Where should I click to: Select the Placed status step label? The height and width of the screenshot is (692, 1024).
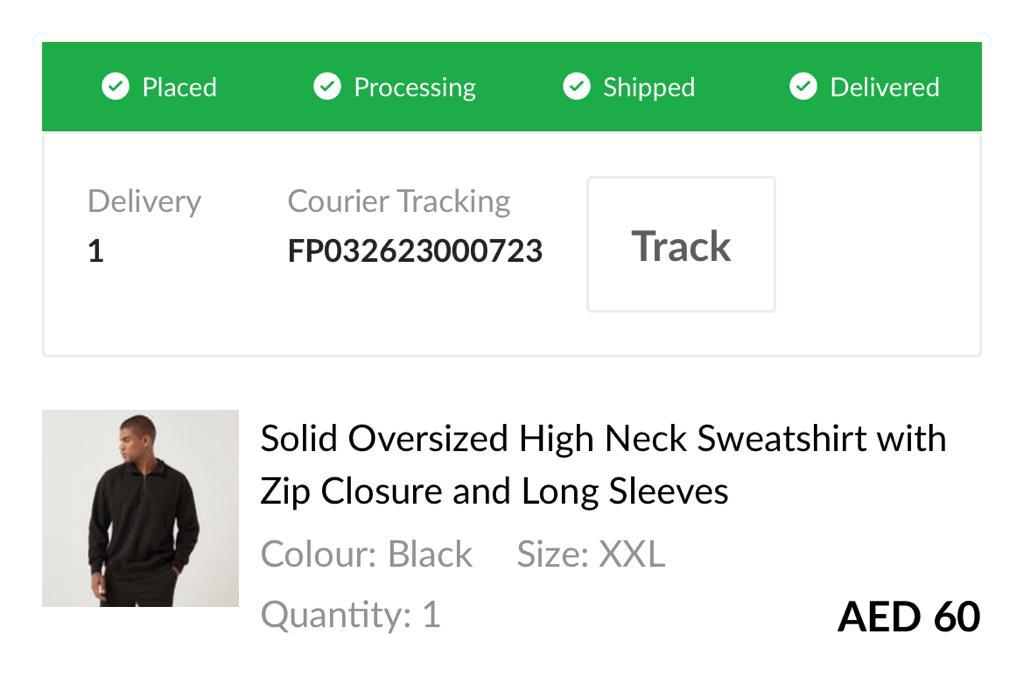179,87
